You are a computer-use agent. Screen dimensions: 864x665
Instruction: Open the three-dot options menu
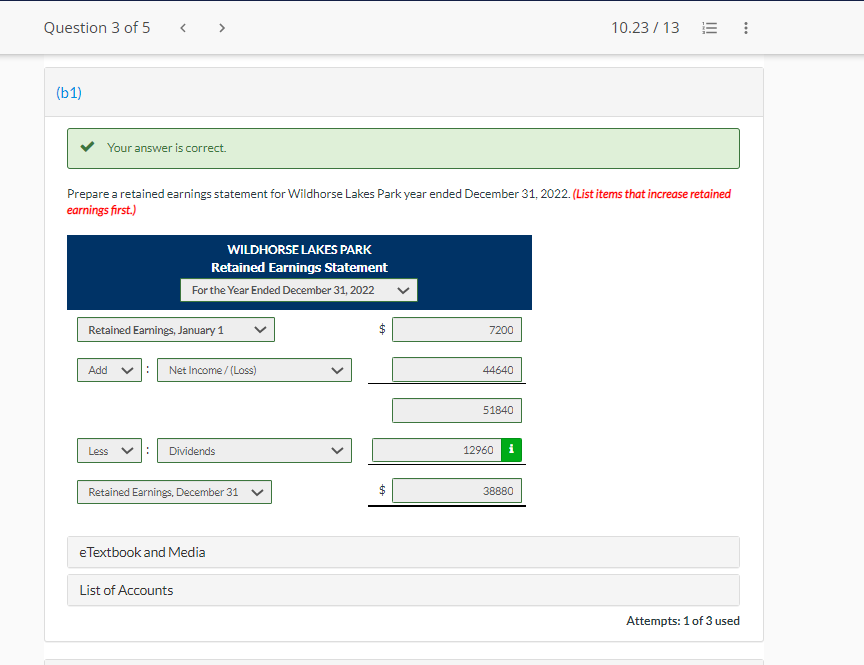point(746,27)
